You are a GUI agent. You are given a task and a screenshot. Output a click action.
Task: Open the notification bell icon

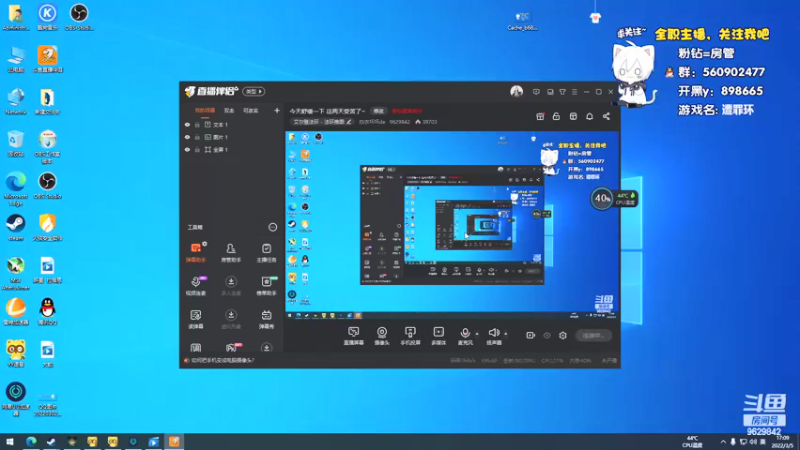[x=589, y=116]
